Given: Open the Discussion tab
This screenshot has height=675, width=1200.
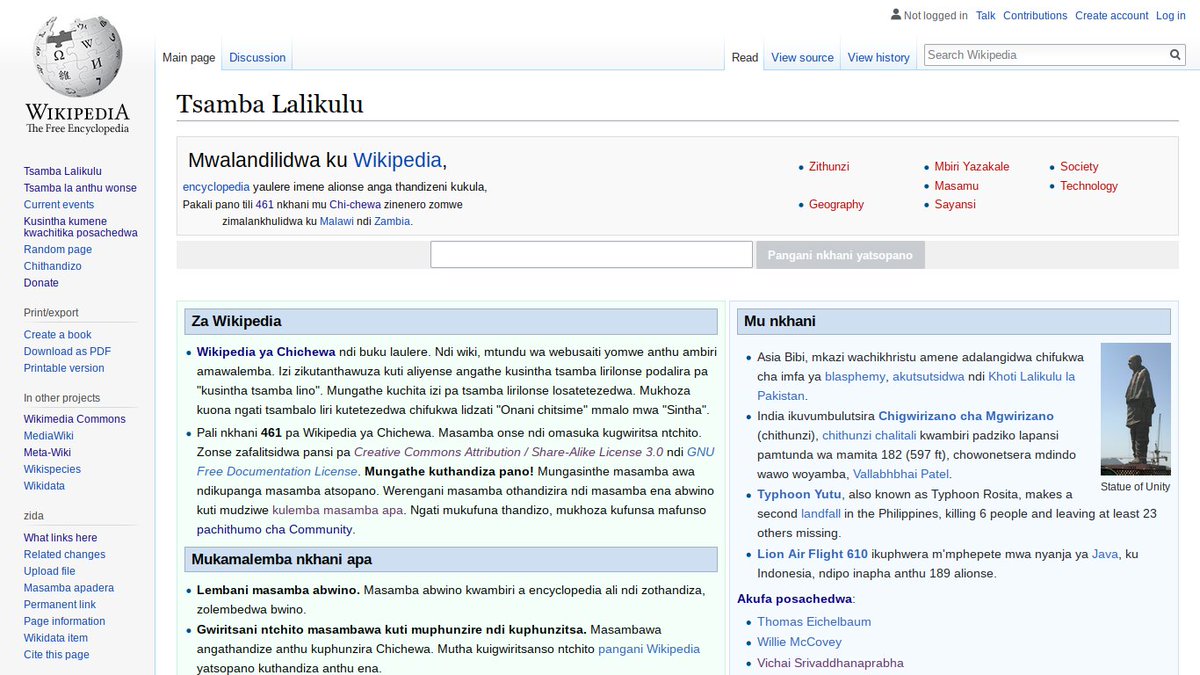Looking at the screenshot, I should click(x=257, y=57).
